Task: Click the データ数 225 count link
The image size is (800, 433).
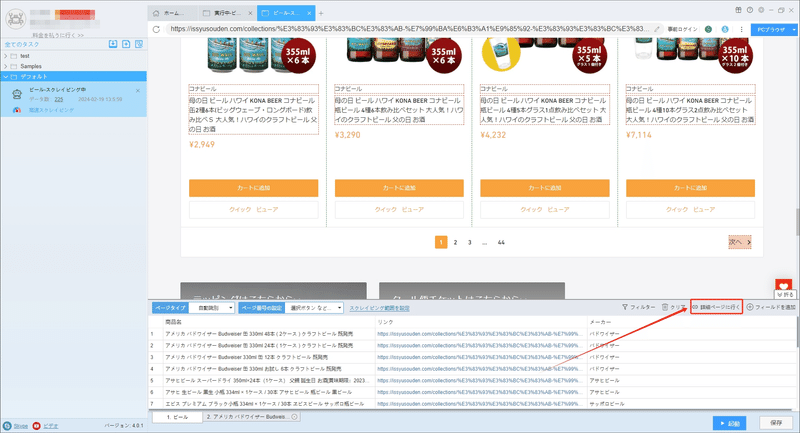Action: click(59, 99)
